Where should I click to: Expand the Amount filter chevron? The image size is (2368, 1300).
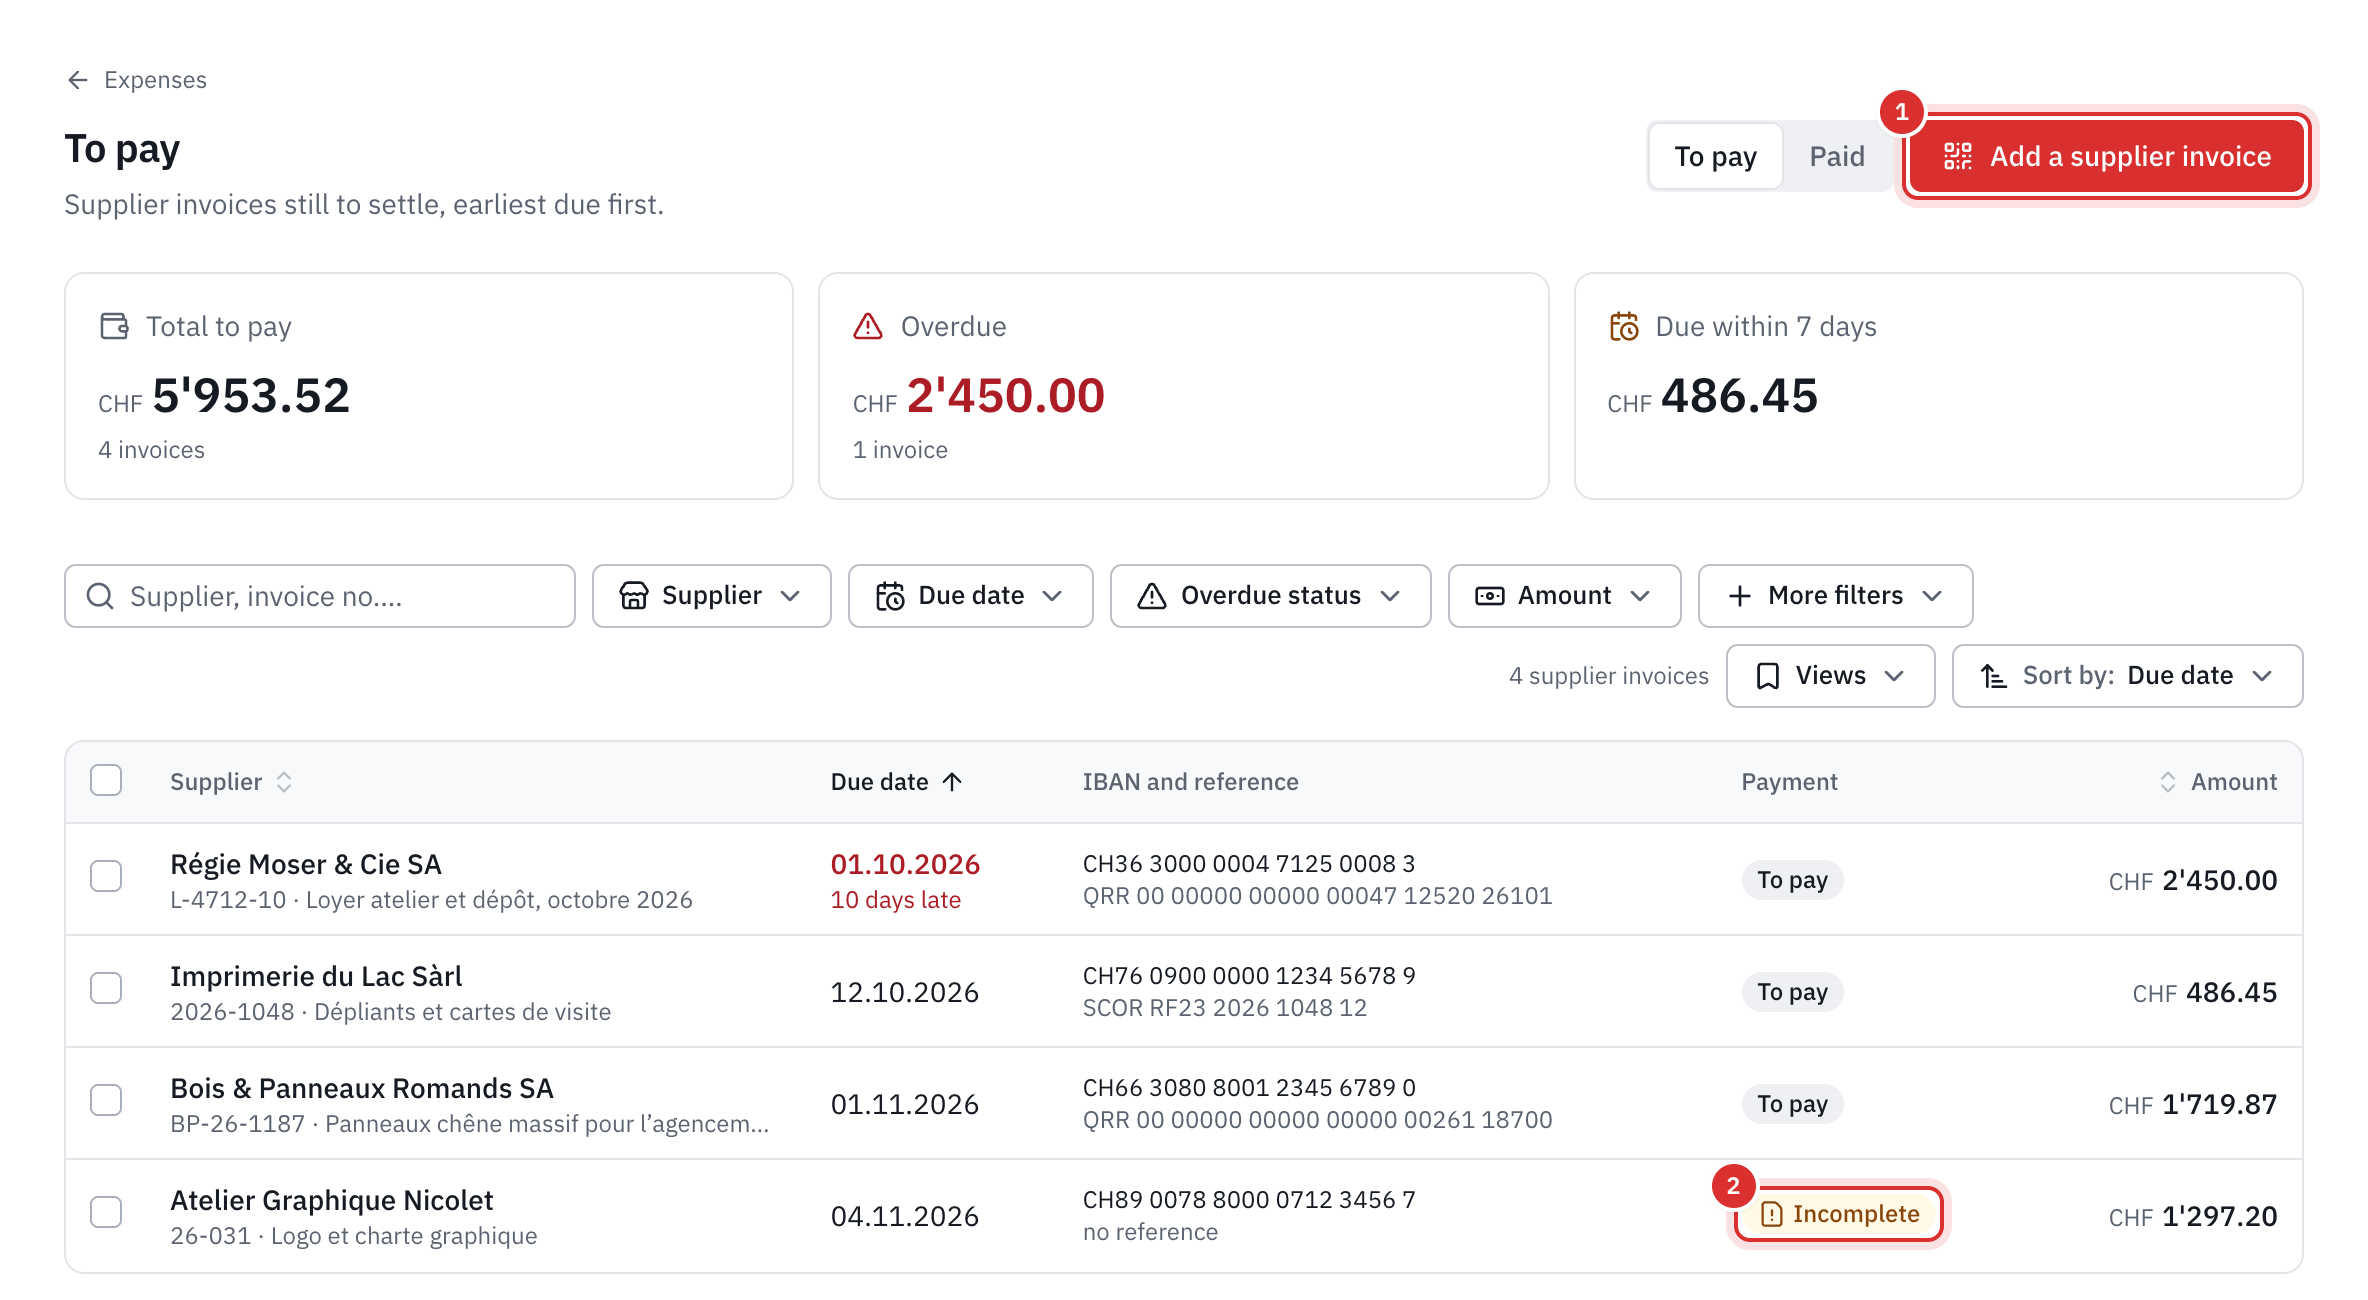click(x=1640, y=596)
